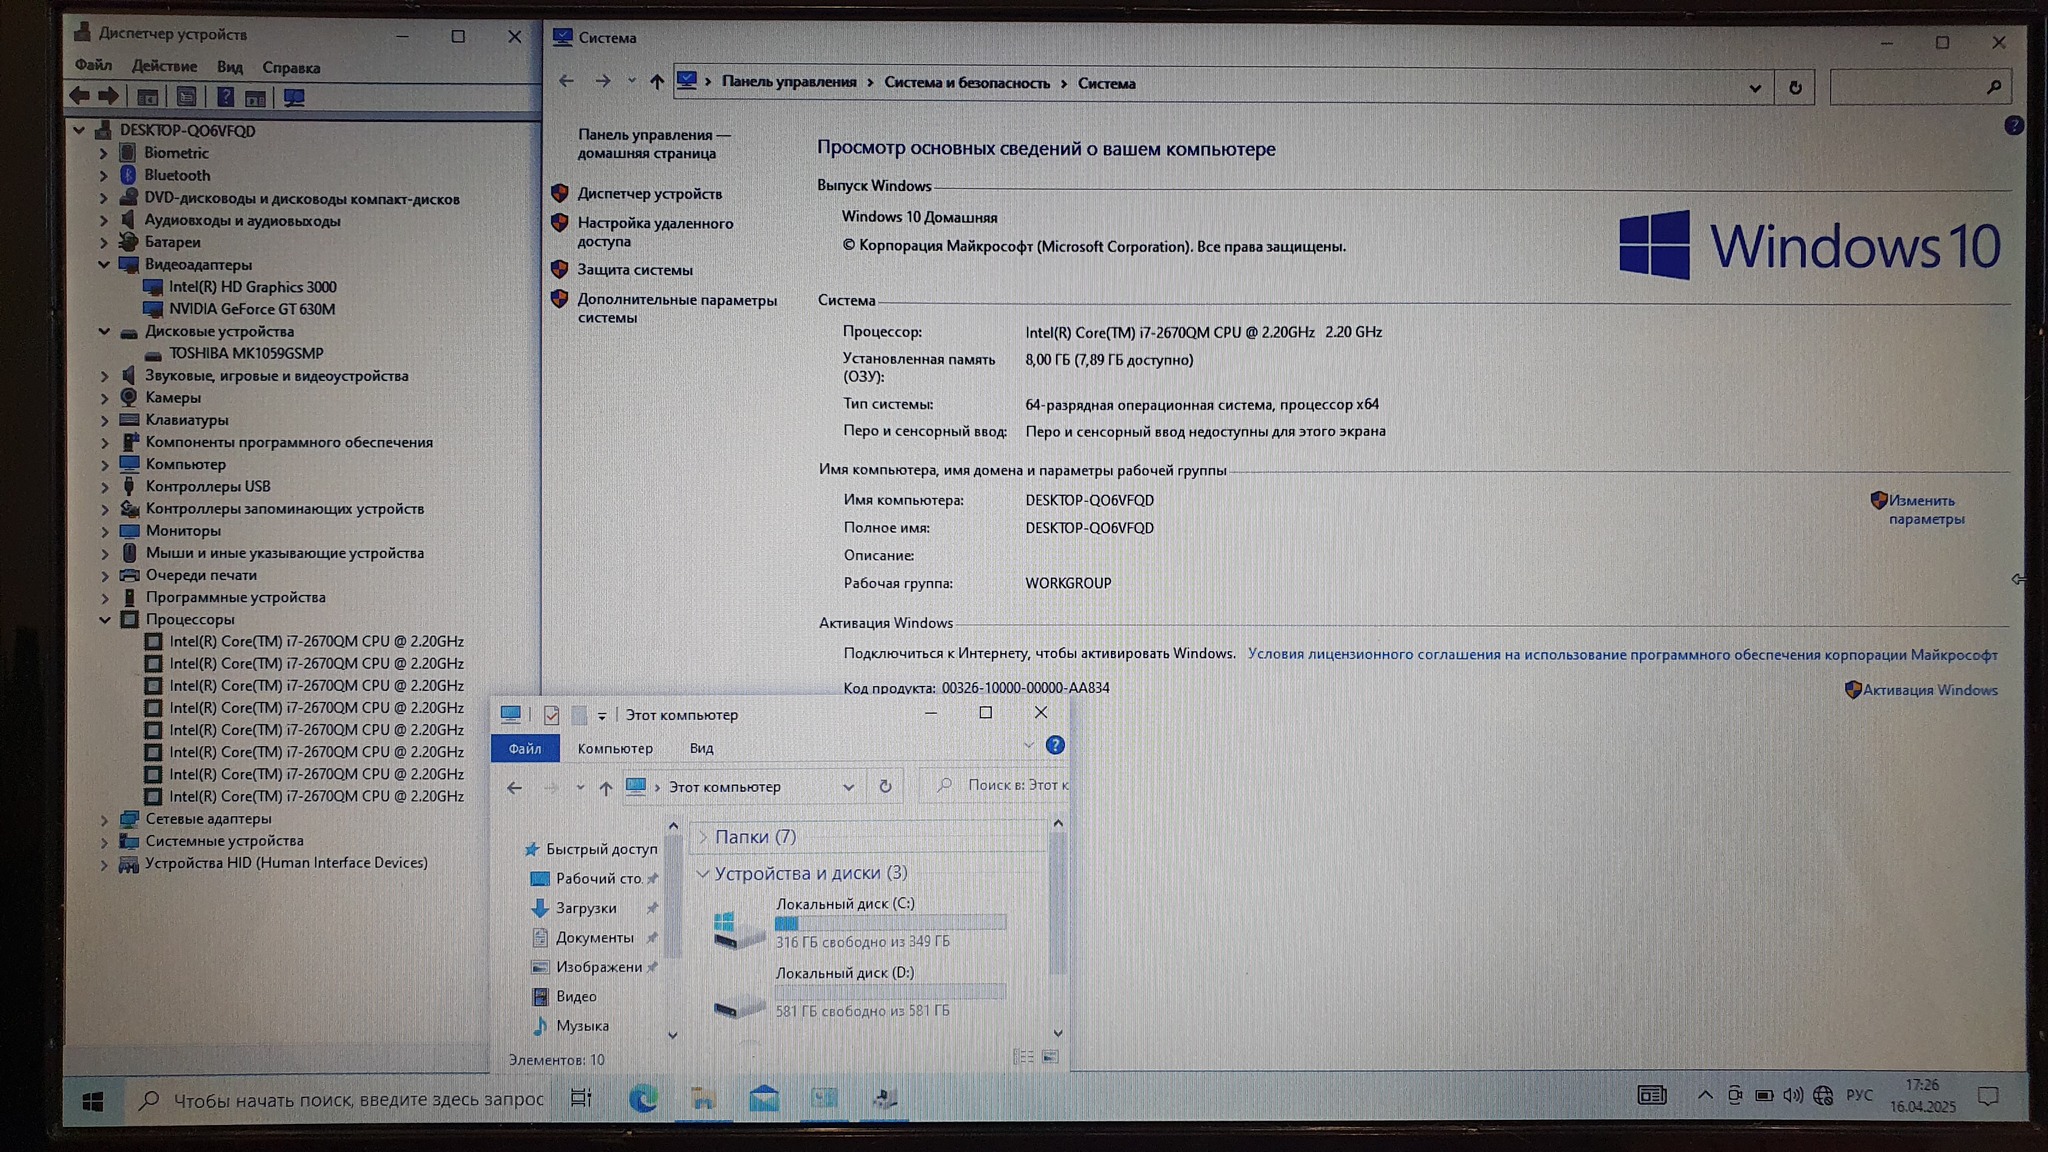Screen dimensions: 2048x1152
Task: Open the address bar history dropdown in System
Action: pos(1755,88)
